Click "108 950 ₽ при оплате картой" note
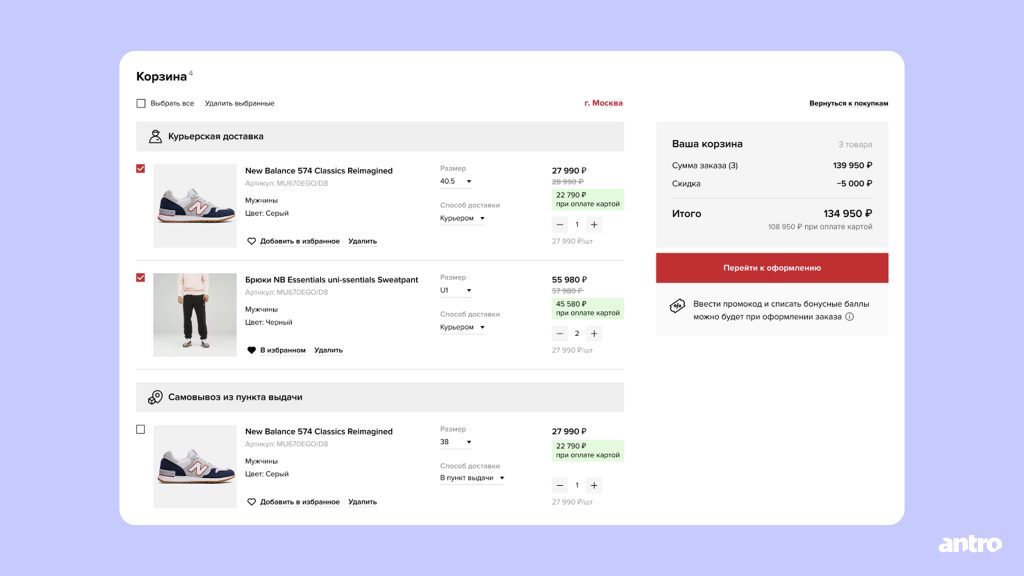1024x576 pixels. pos(820,227)
